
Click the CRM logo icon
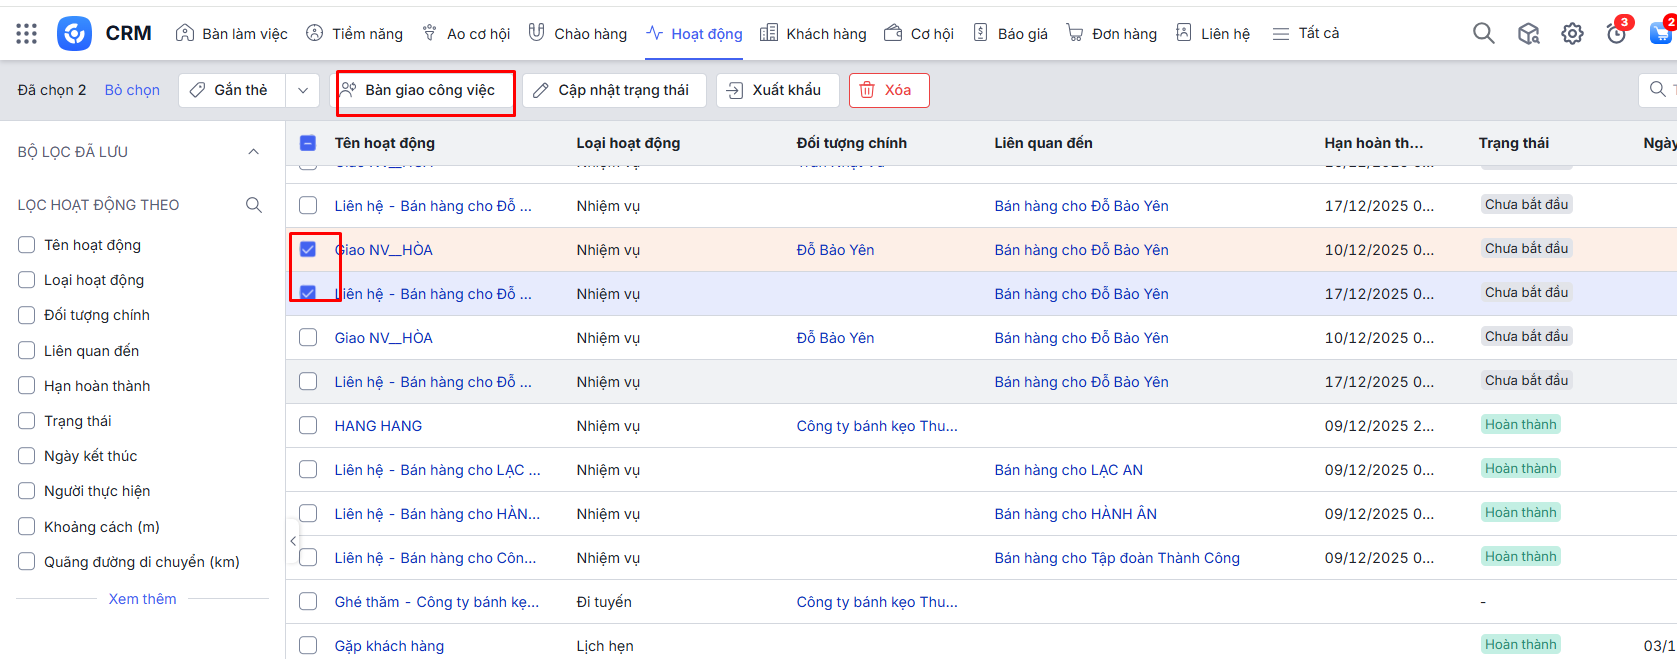click(74, 34)
